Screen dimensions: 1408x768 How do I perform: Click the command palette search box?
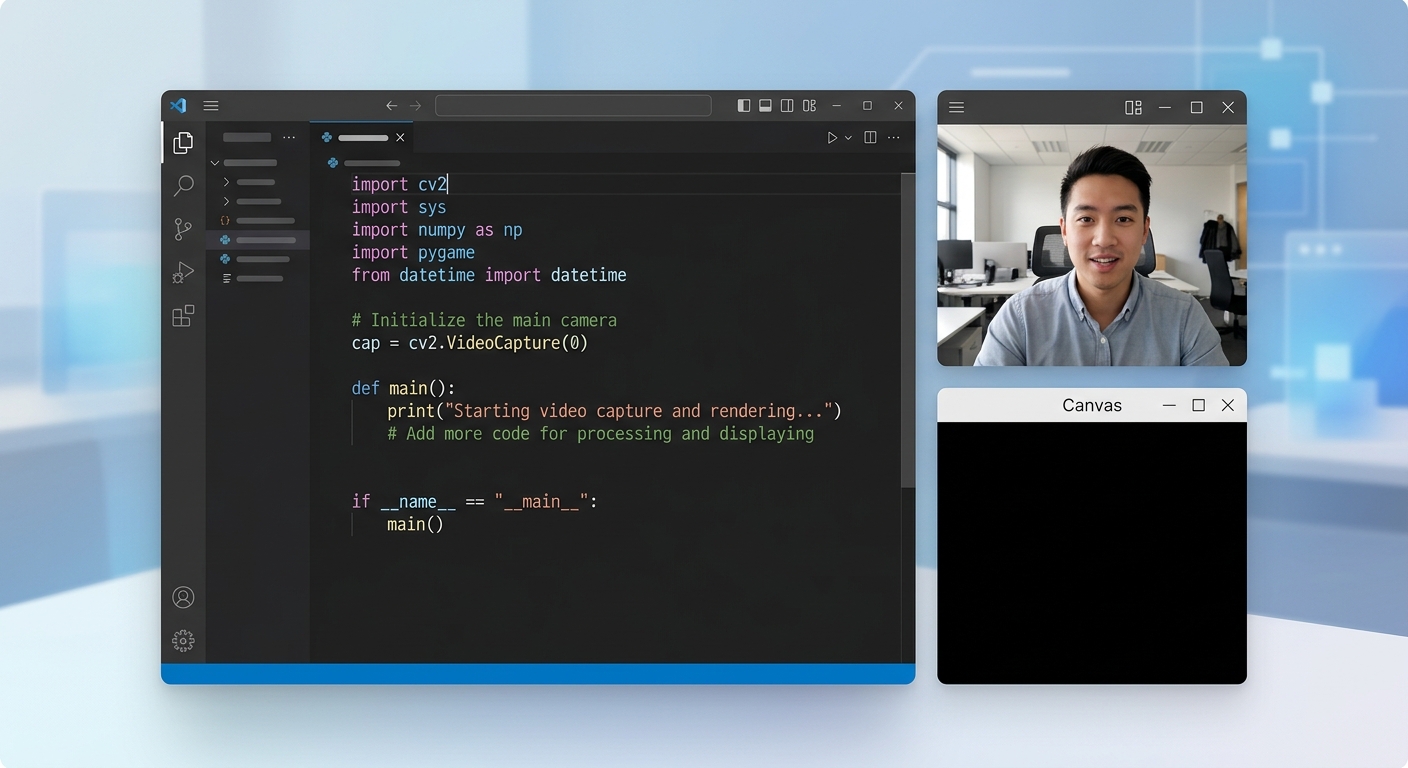pyautogui.click(x=573, y=105)
